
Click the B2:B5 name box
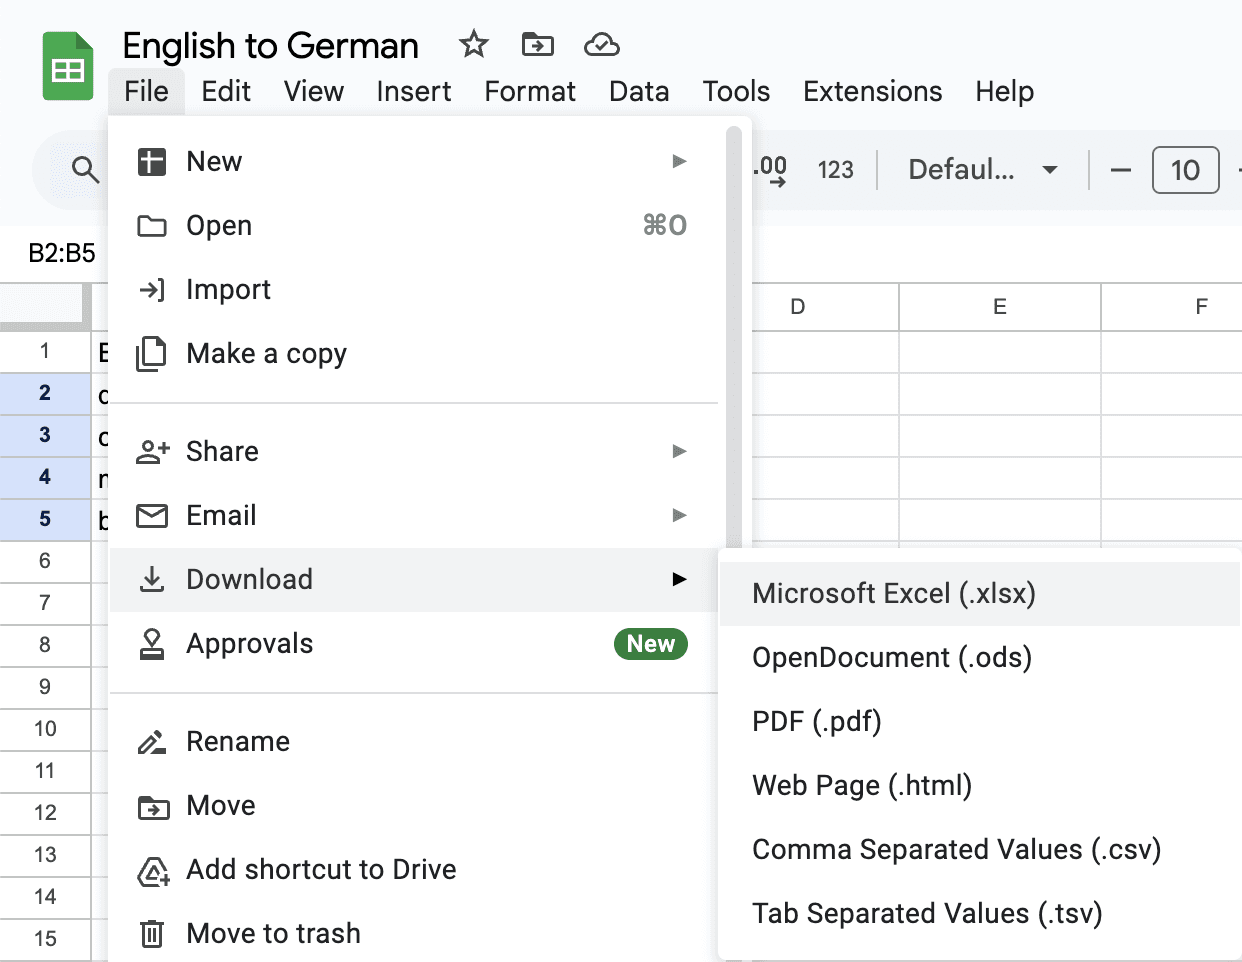click(x=62, y=254)
